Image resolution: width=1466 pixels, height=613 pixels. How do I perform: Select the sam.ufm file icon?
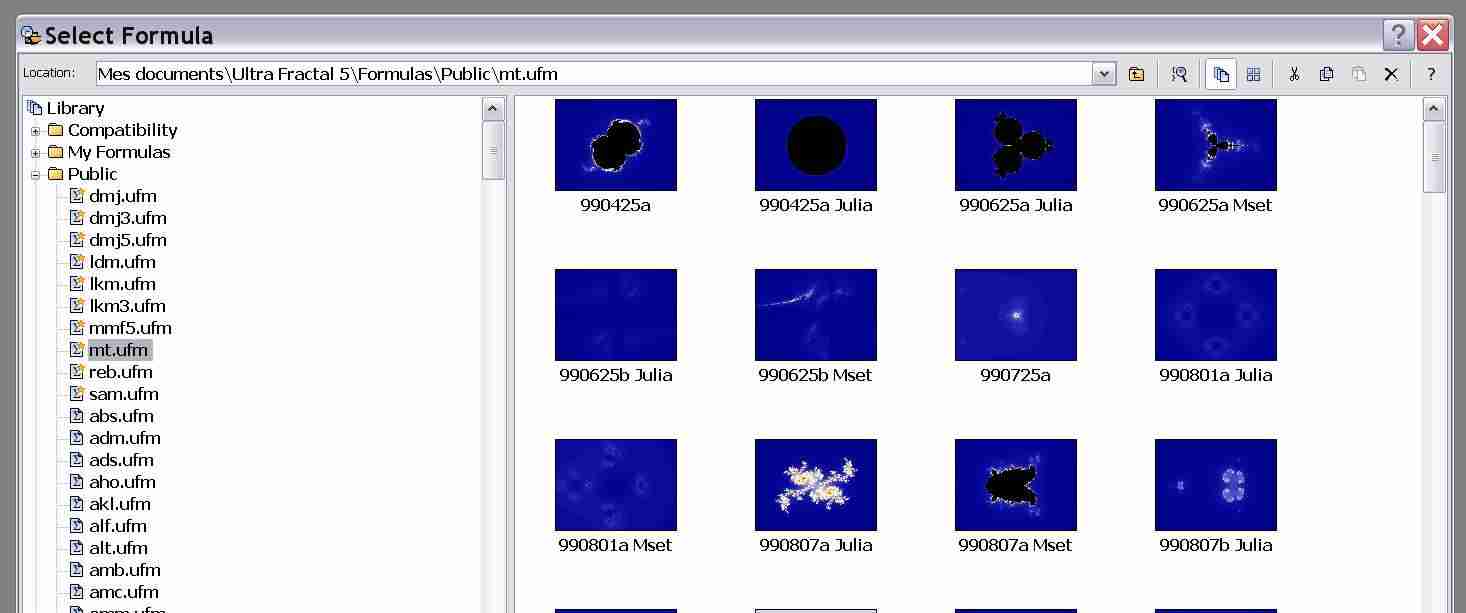(x=77, y=394)
